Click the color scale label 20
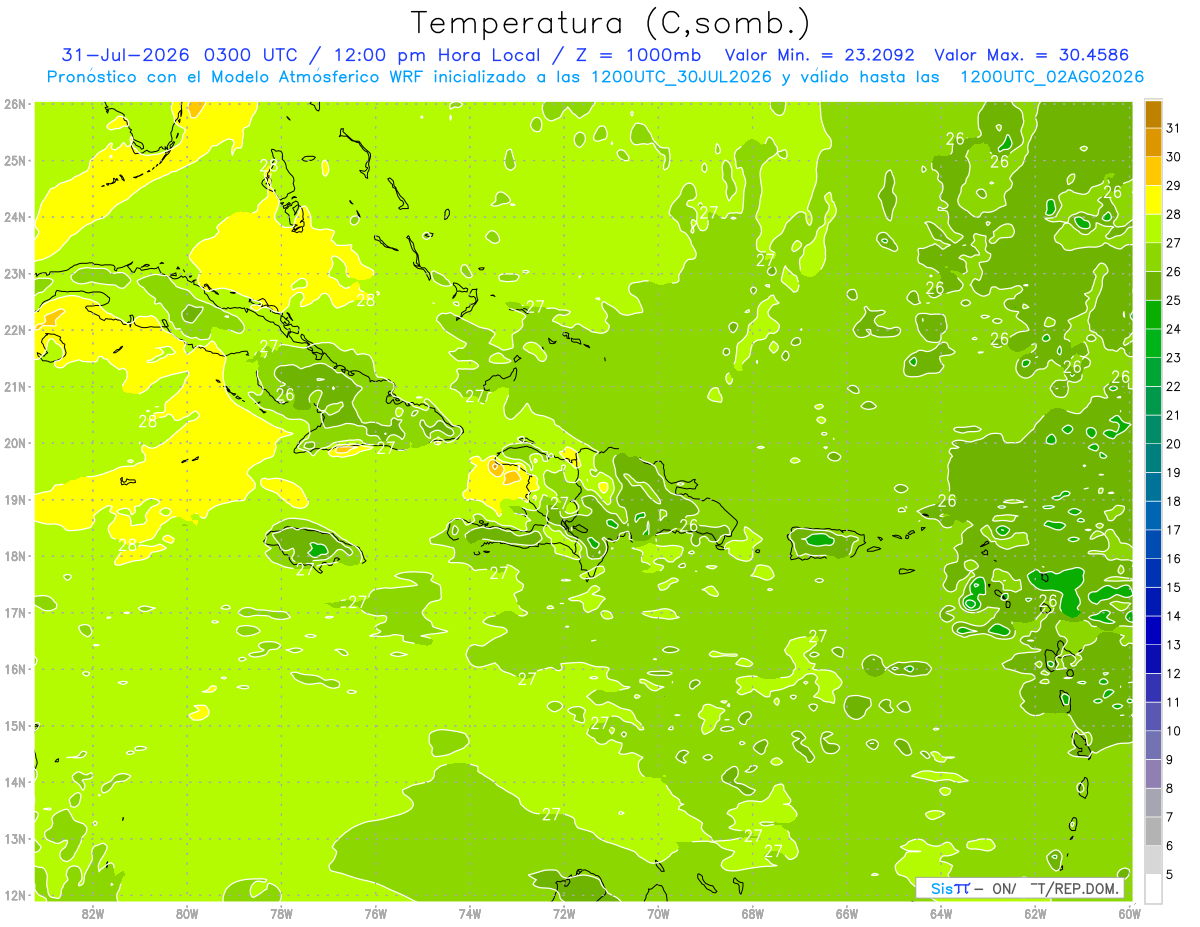 coord(1173,444)
